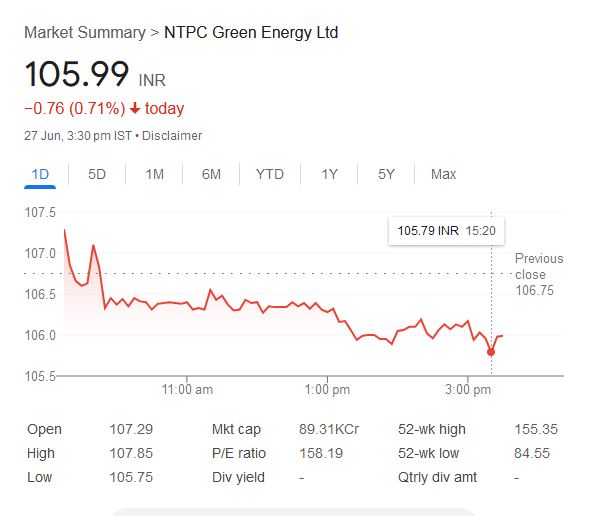
Task: Select the 1D time range tab
Action: click(40, 174)
